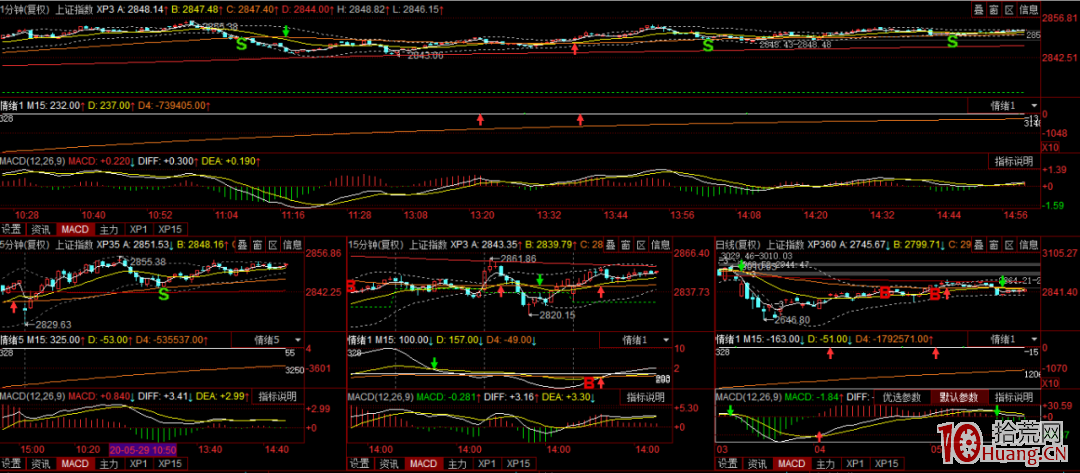Click the 窗 window icon in 15分钟 chart
The image size is (1080, 473).
coord(626,244)
